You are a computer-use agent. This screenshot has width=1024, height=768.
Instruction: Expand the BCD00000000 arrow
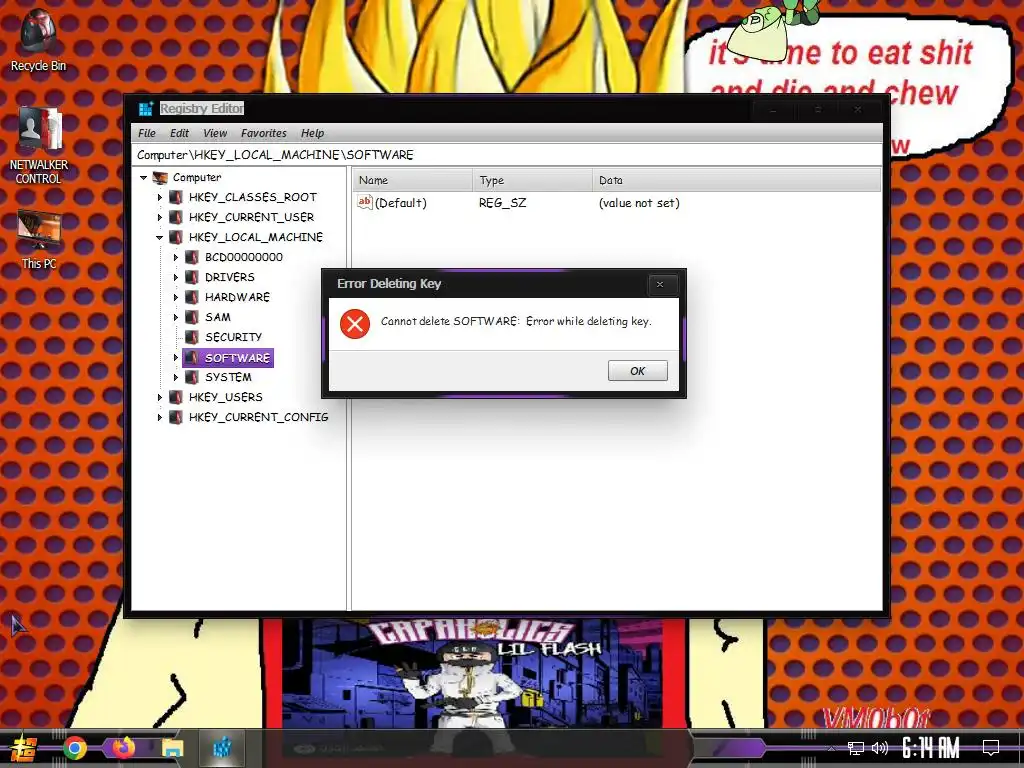point(176,257)
